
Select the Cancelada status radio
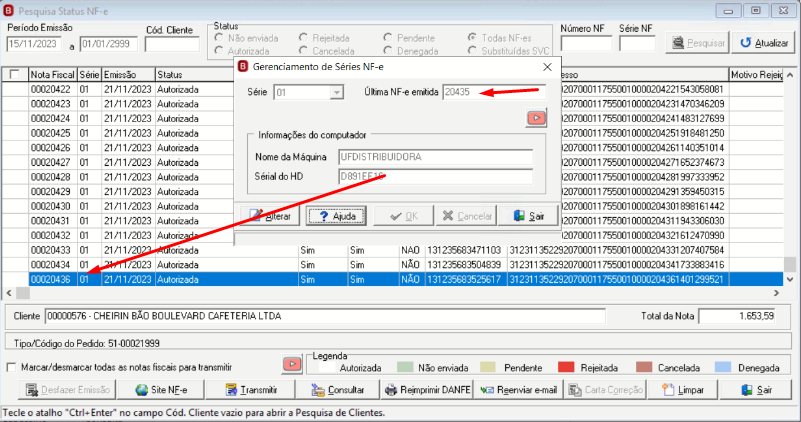303,51
